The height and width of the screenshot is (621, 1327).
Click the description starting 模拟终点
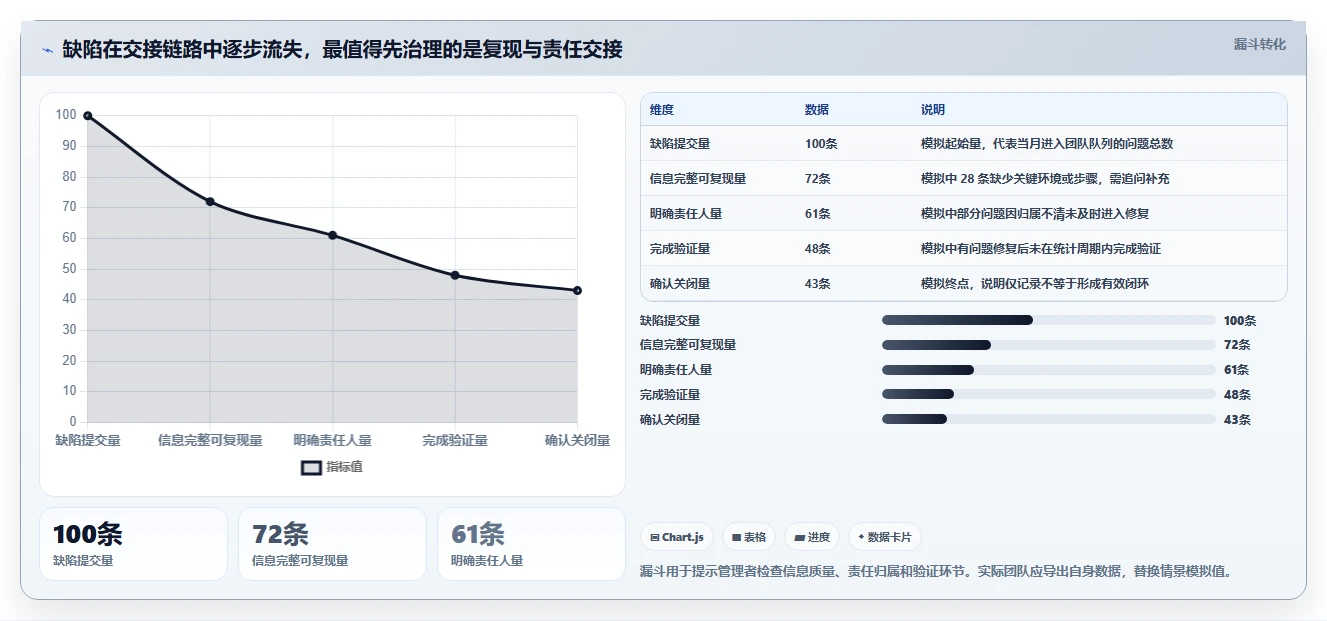click(1035, 284)
